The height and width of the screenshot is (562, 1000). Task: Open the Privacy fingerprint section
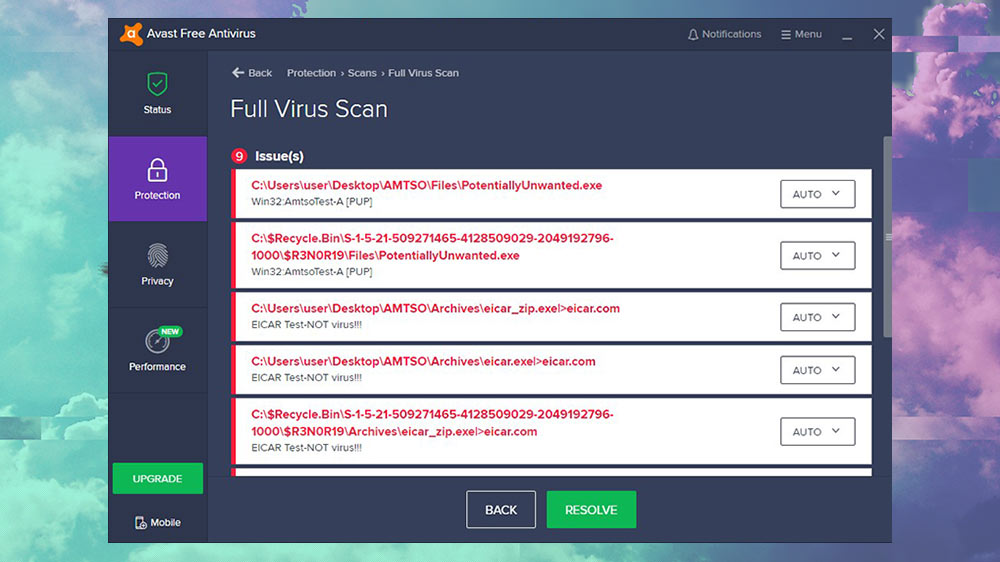click(158, 265)
